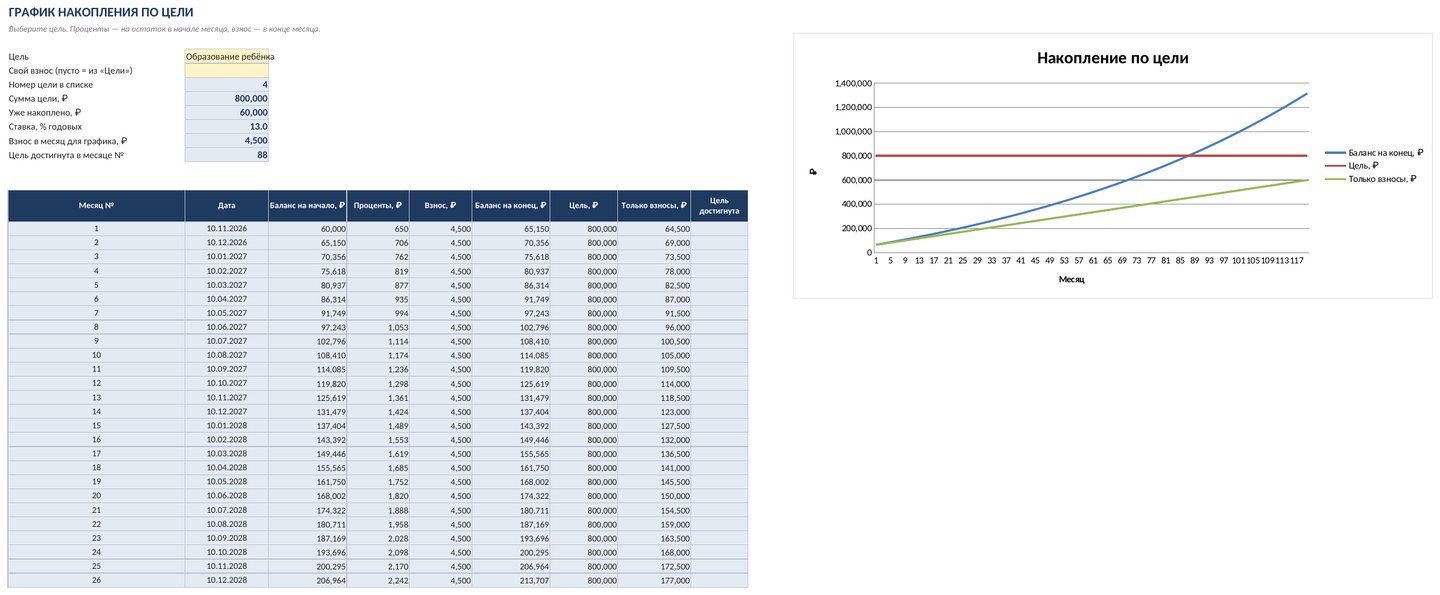The height and width of the screenshot is (595, 1440).
Task: Select the goal cell 'Образование ребёнка'
Action: coord(227,57)
